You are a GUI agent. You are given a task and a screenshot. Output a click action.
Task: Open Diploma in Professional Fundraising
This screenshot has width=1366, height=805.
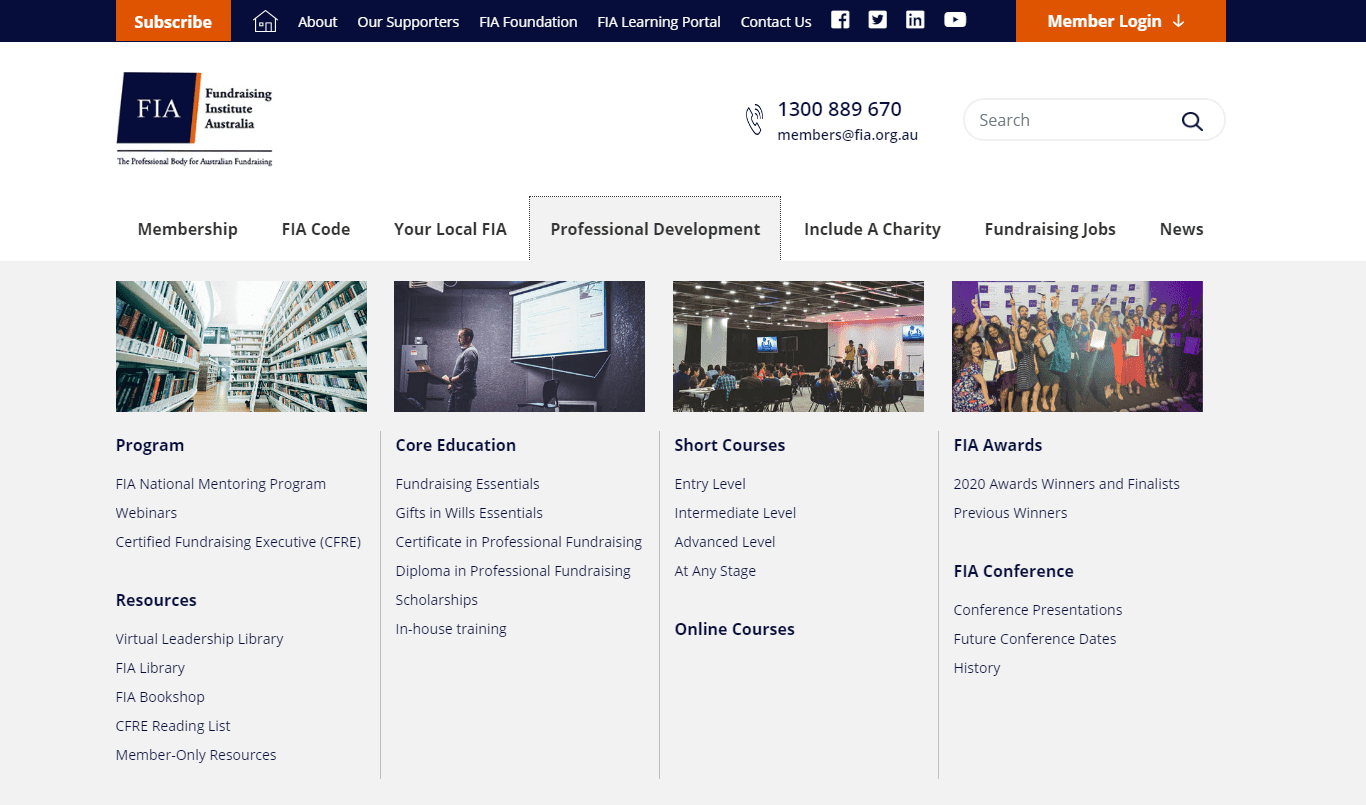pos(513,571)
